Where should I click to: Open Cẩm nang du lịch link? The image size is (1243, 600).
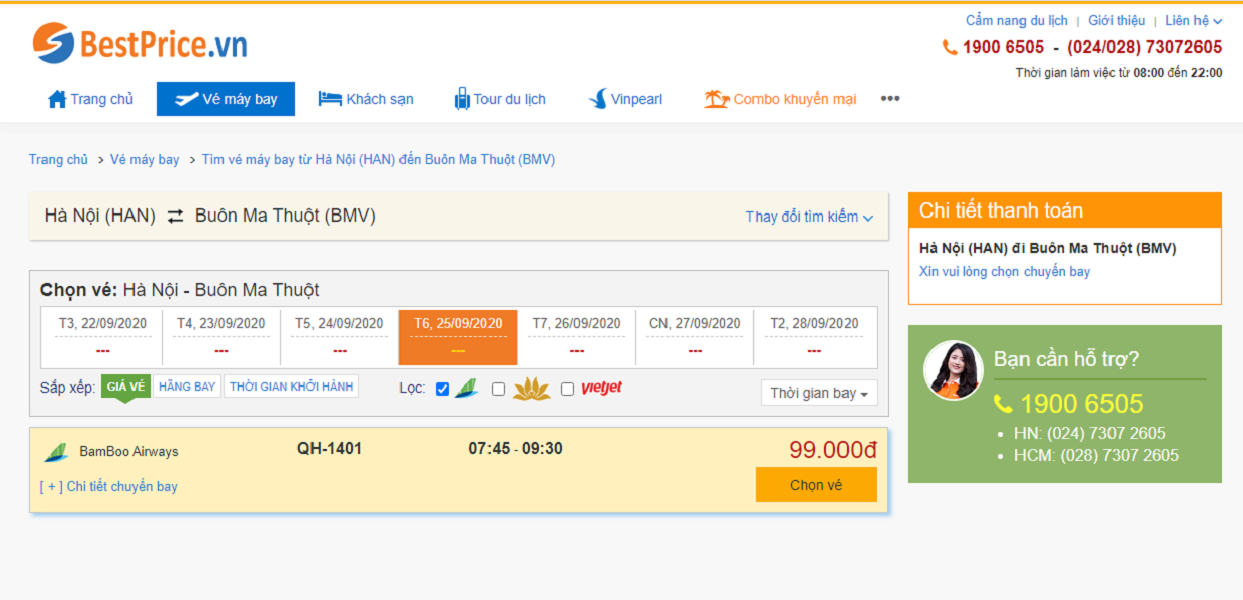coord(1016,20)
